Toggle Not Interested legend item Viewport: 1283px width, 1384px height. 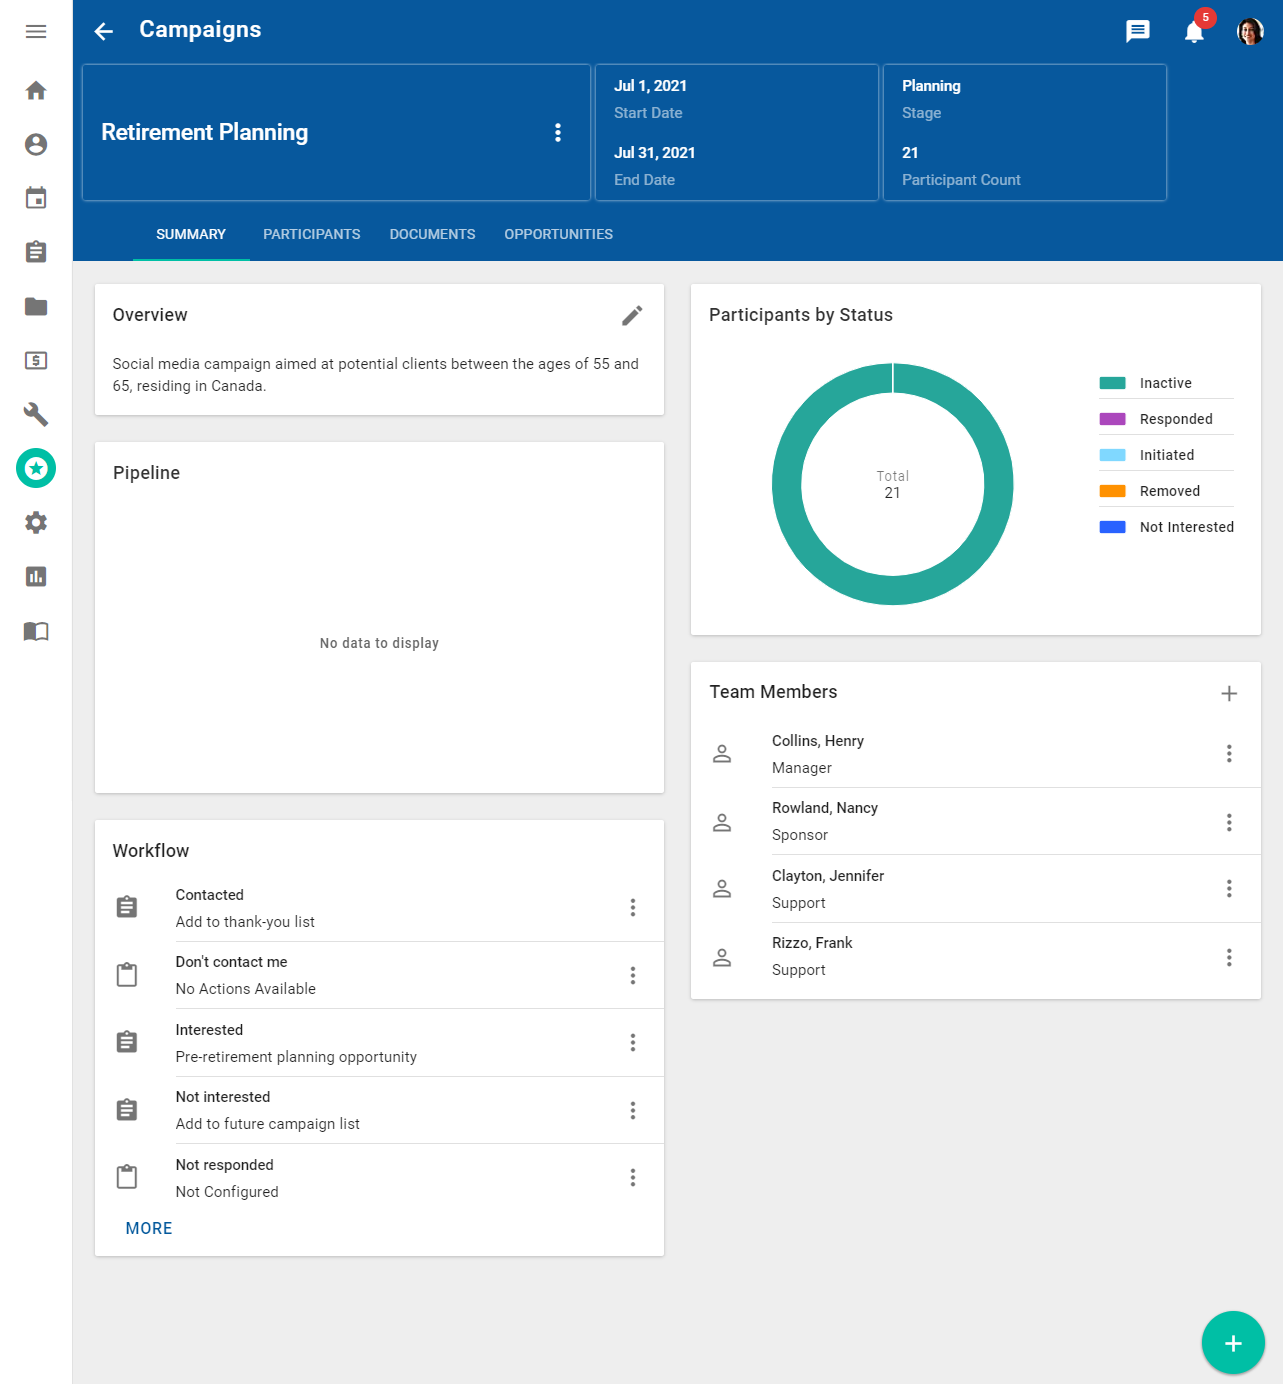click(x=1186, y=527)
